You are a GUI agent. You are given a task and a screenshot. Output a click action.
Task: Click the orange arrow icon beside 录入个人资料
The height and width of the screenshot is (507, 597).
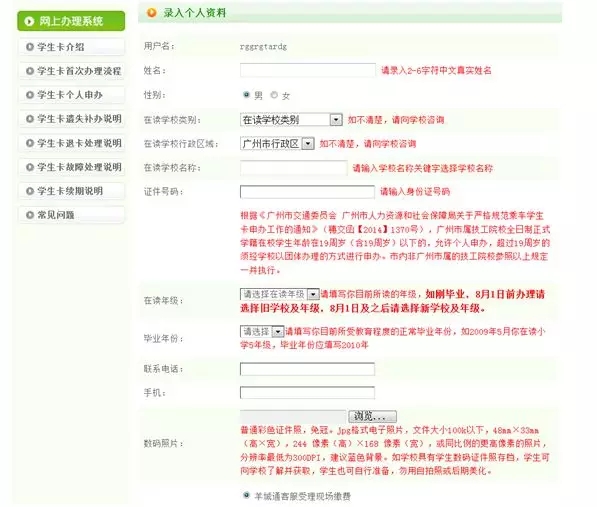(152, 13)
